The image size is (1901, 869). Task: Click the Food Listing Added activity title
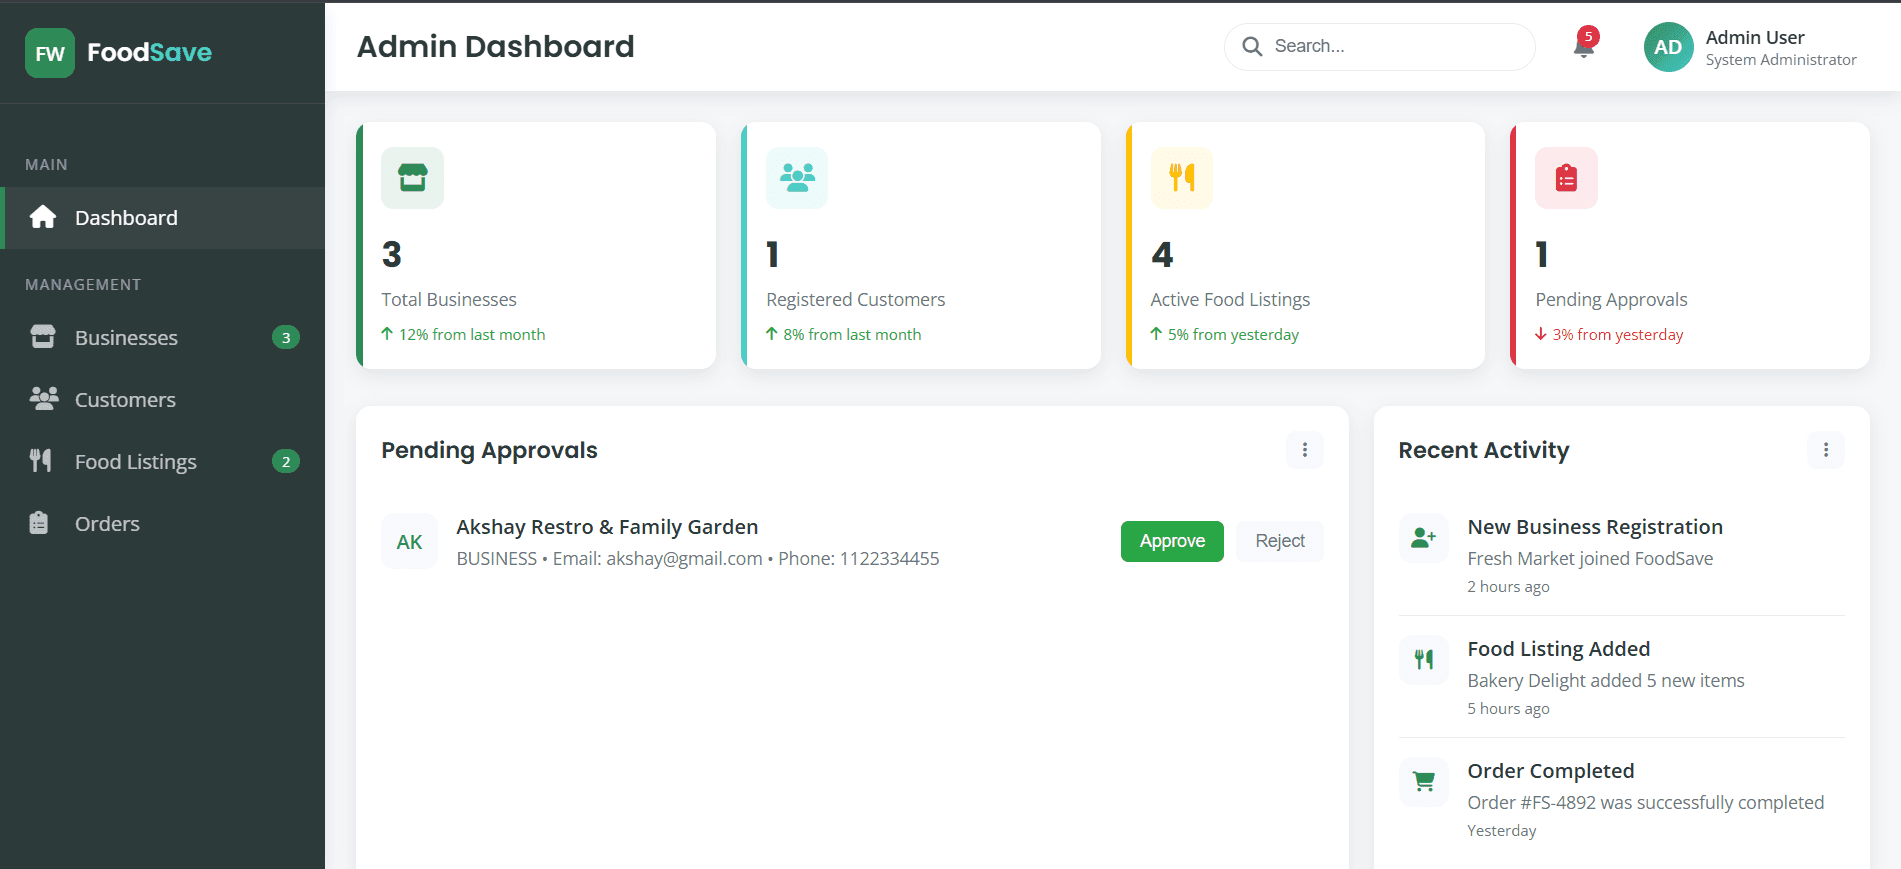click(x=1559, y=649)
